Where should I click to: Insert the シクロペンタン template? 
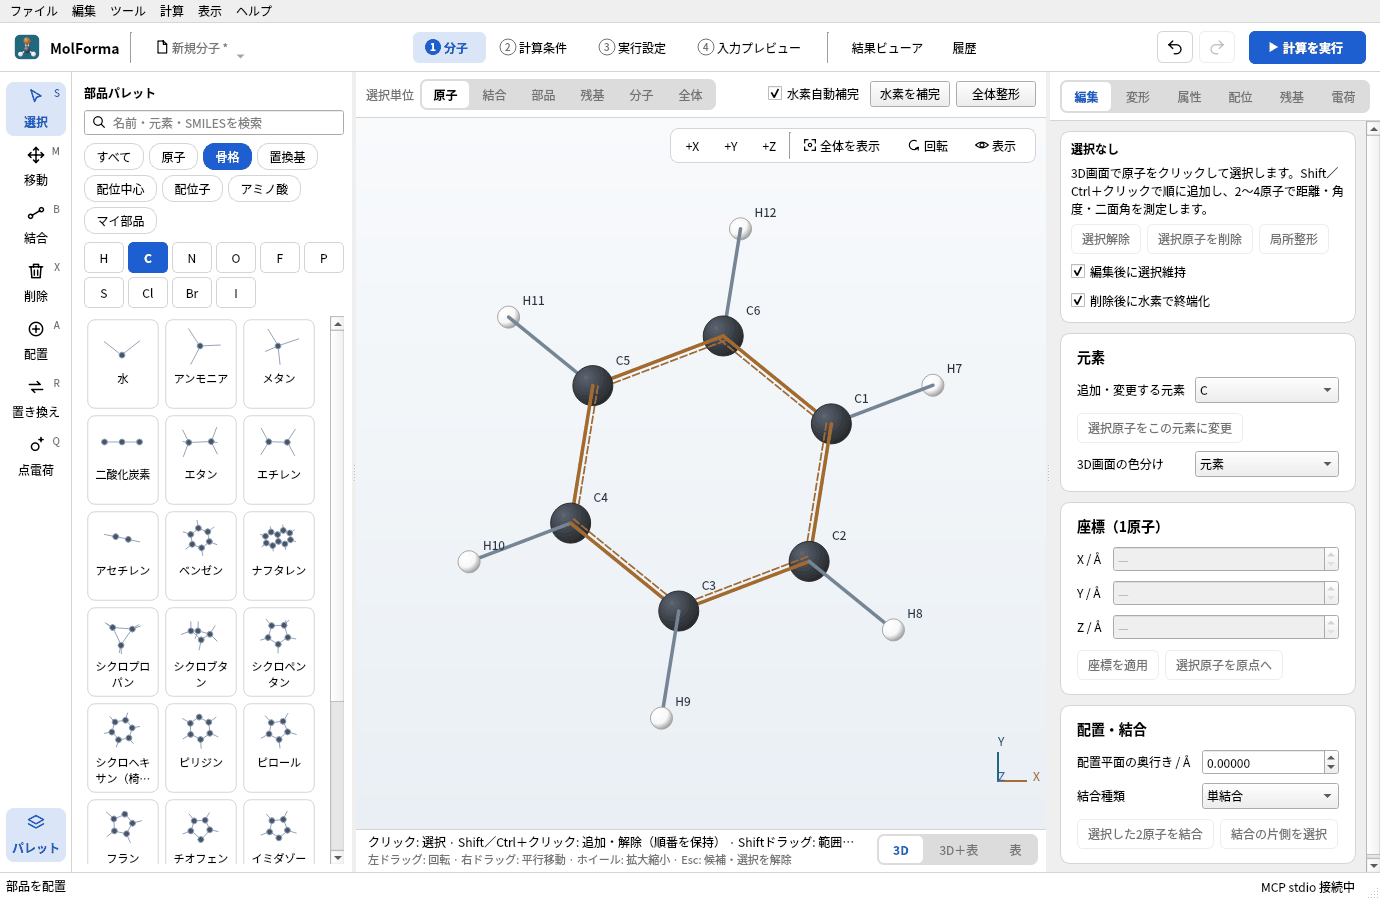[x=279, y=652]
